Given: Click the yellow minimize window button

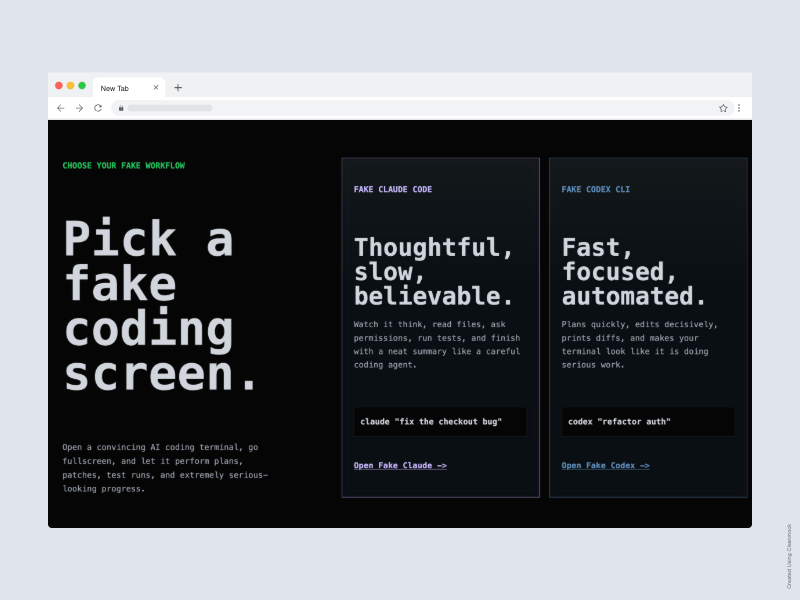Looking at the screenshot, I should pyautogui.click(x=70, y=86).
